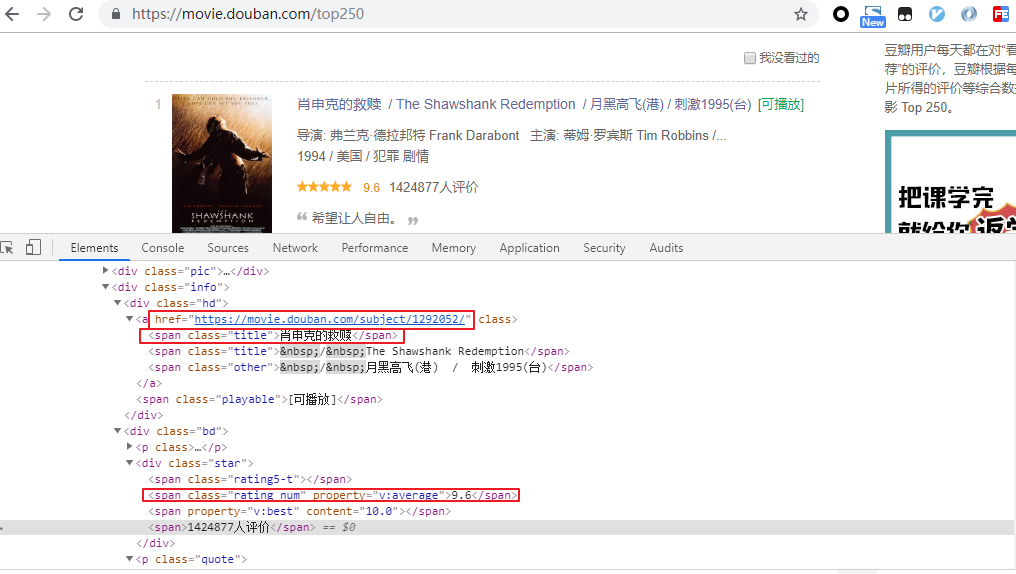
Task: Reload the page with the refresh icon
Action: [76, 14]
